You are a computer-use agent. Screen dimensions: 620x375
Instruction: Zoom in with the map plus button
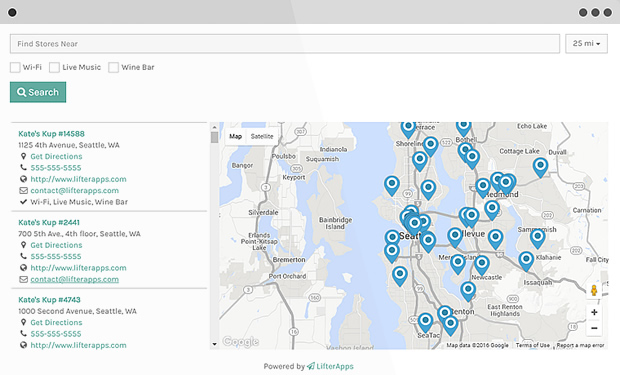click(594, 312)
